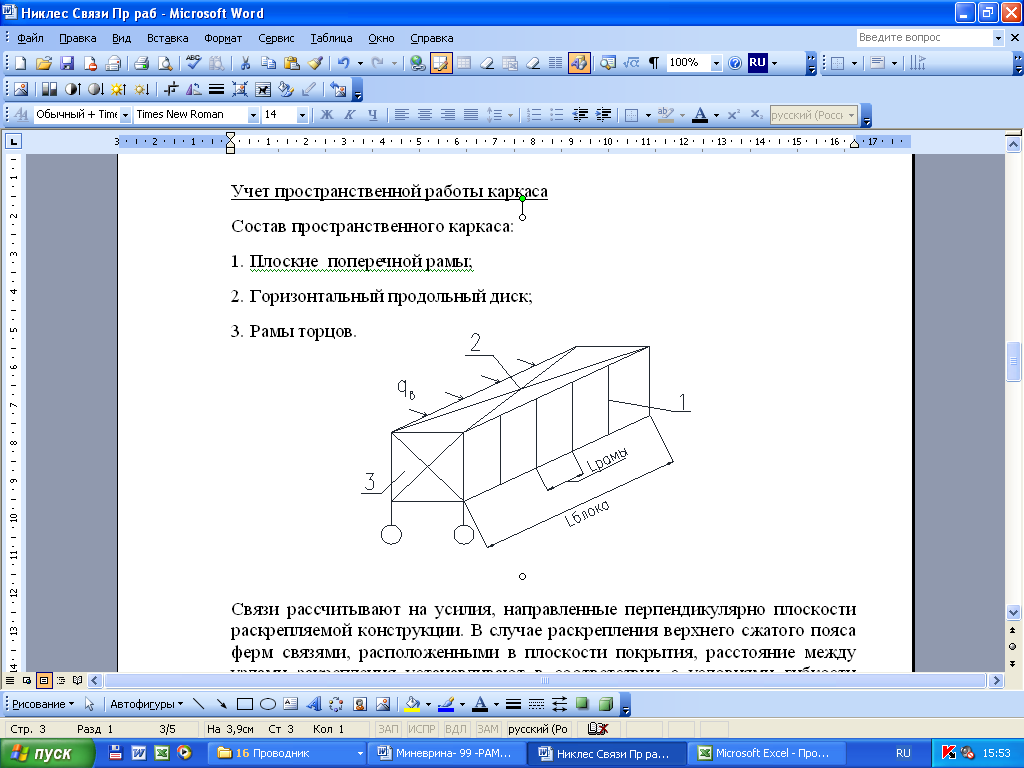The height and width of the screenshot is (768, 1024).
Task: Rotate the picture left
Action: click(x=194, y=89)
